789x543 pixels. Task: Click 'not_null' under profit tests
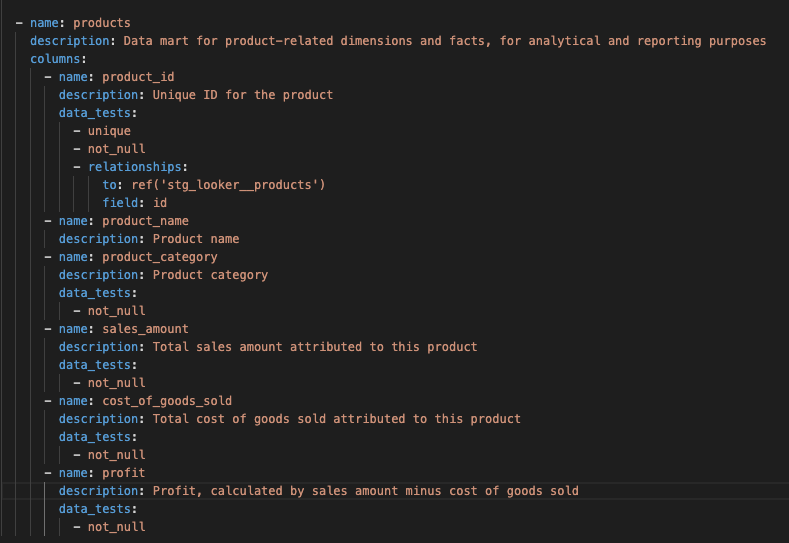[117, 527]
